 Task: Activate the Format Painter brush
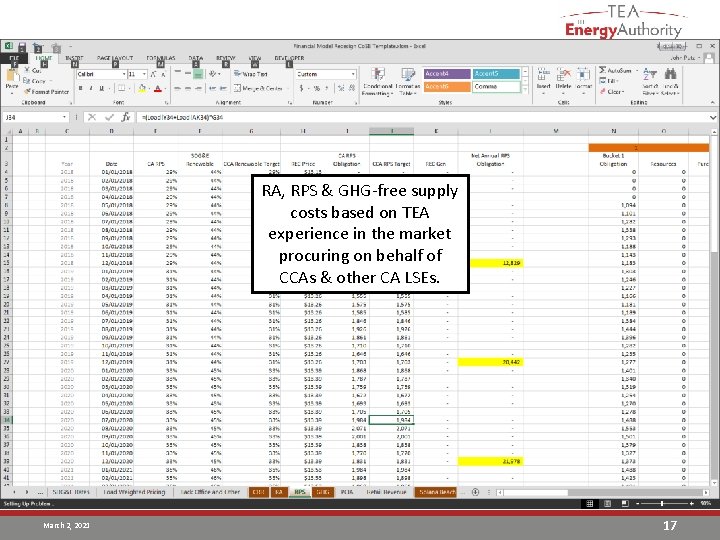coord(46,91)
